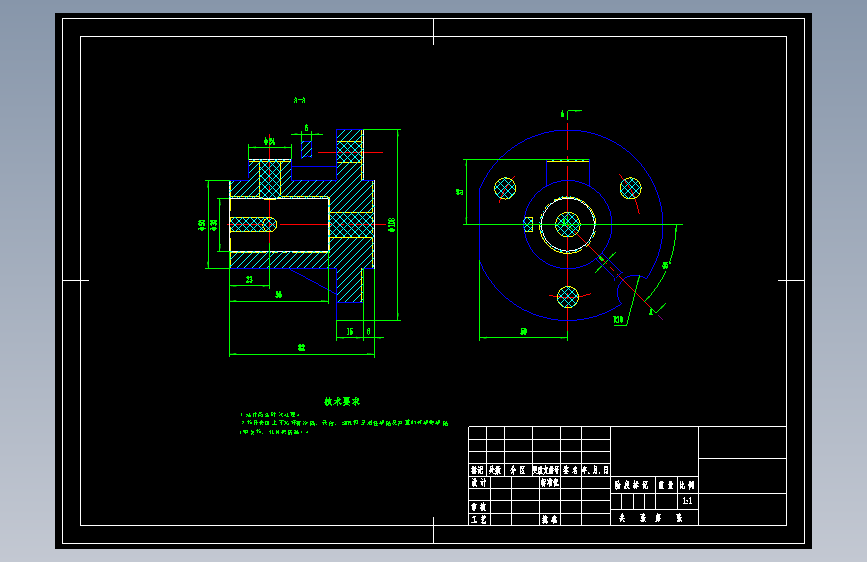Click the A-A section view label
This screenshot has height=562, width=867.
[x=299, y=100]
